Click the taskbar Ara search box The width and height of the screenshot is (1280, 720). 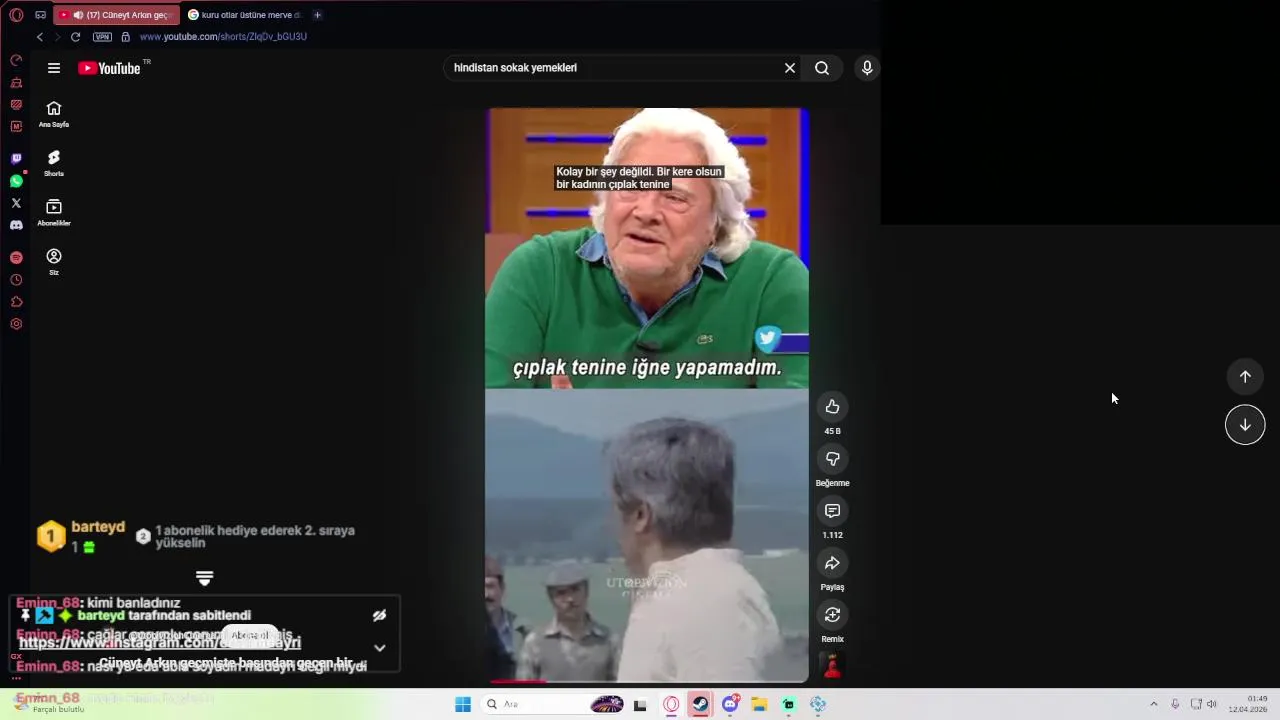point(550,704)
